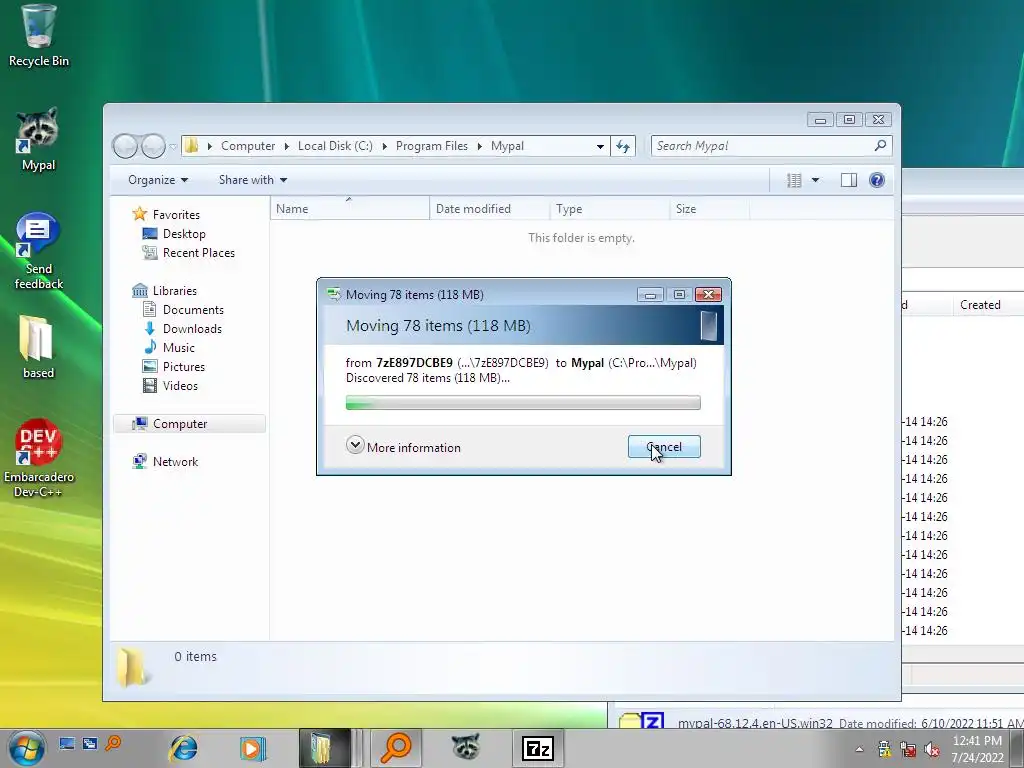The image size is (1024, 768).
Task: Sort by the Size column header
Action: [710, 209]
